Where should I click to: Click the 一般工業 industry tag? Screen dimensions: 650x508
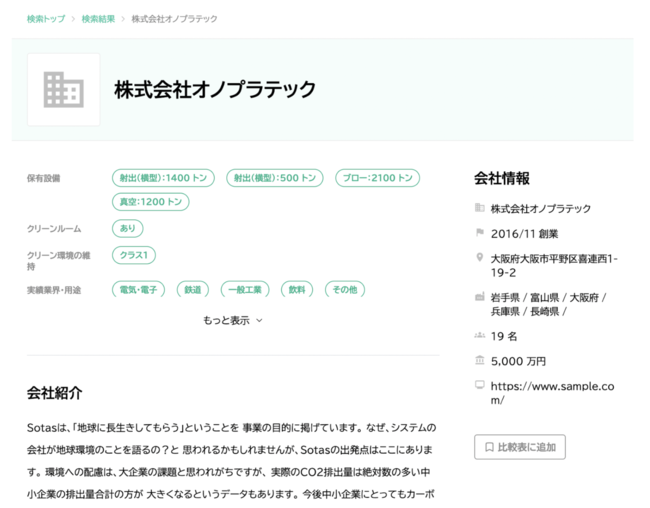(x=245, y=290)
